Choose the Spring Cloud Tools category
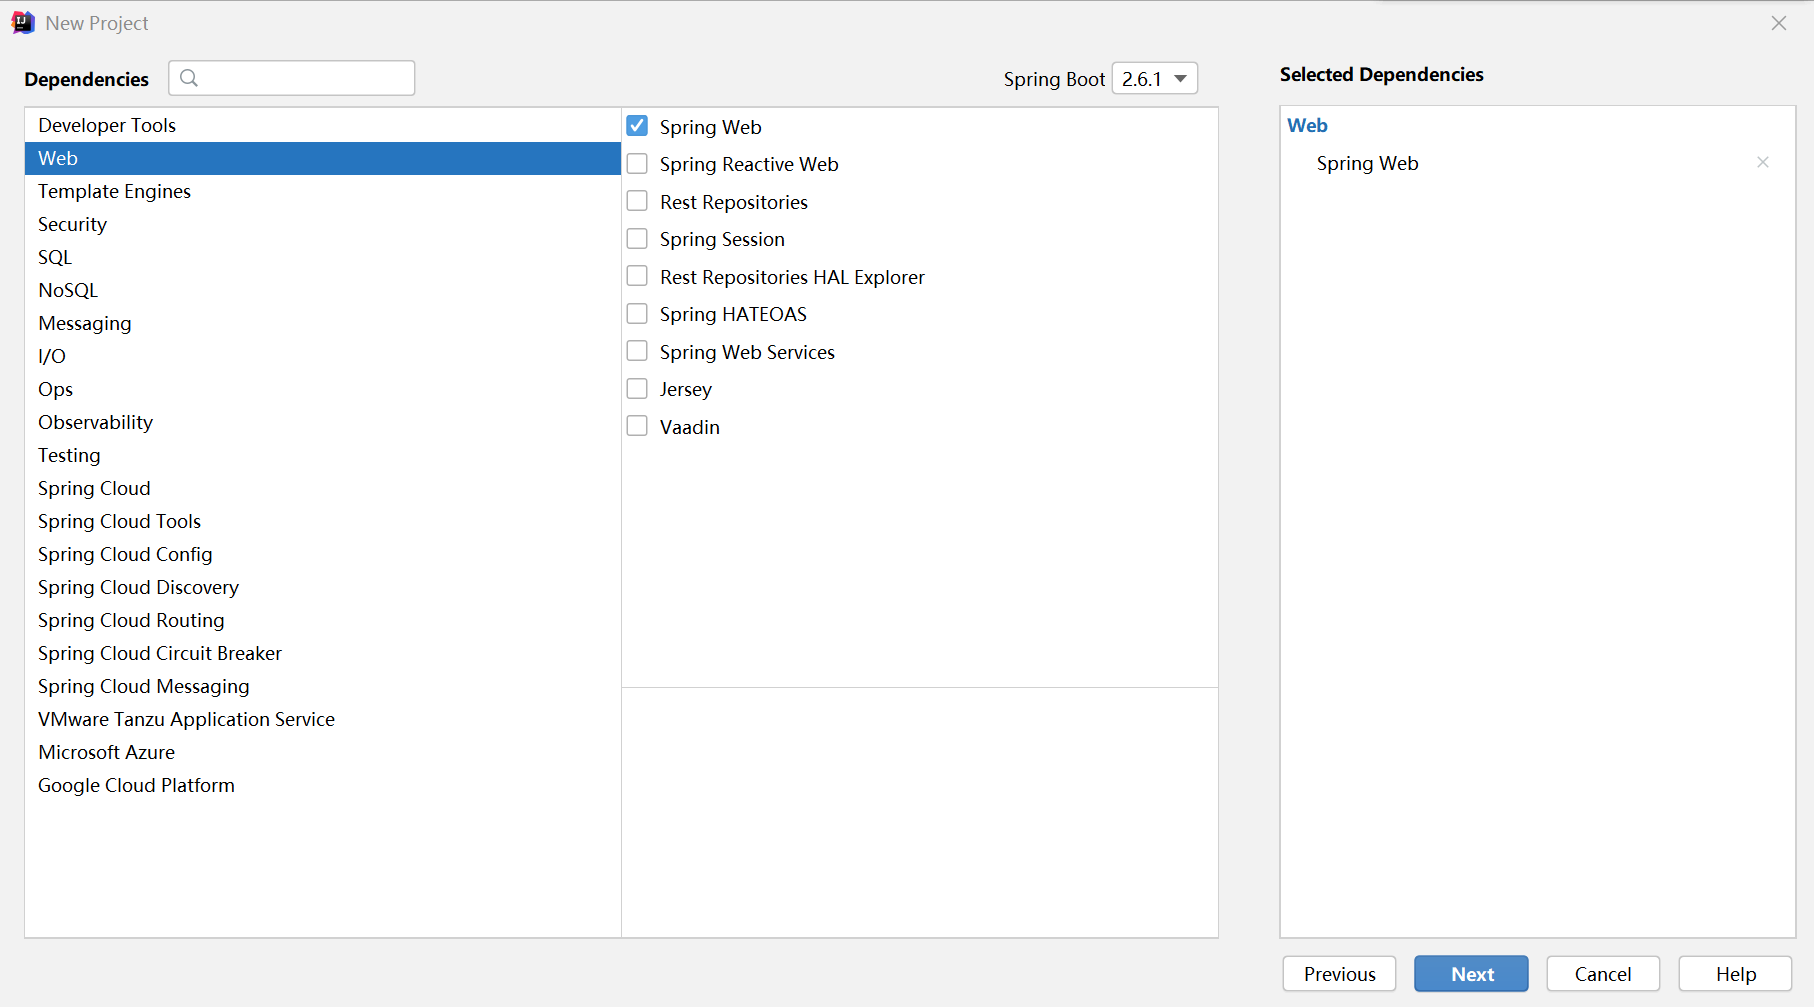Image resolution: width=1814 pixels, height=1007 pixels. click(322, 521)
